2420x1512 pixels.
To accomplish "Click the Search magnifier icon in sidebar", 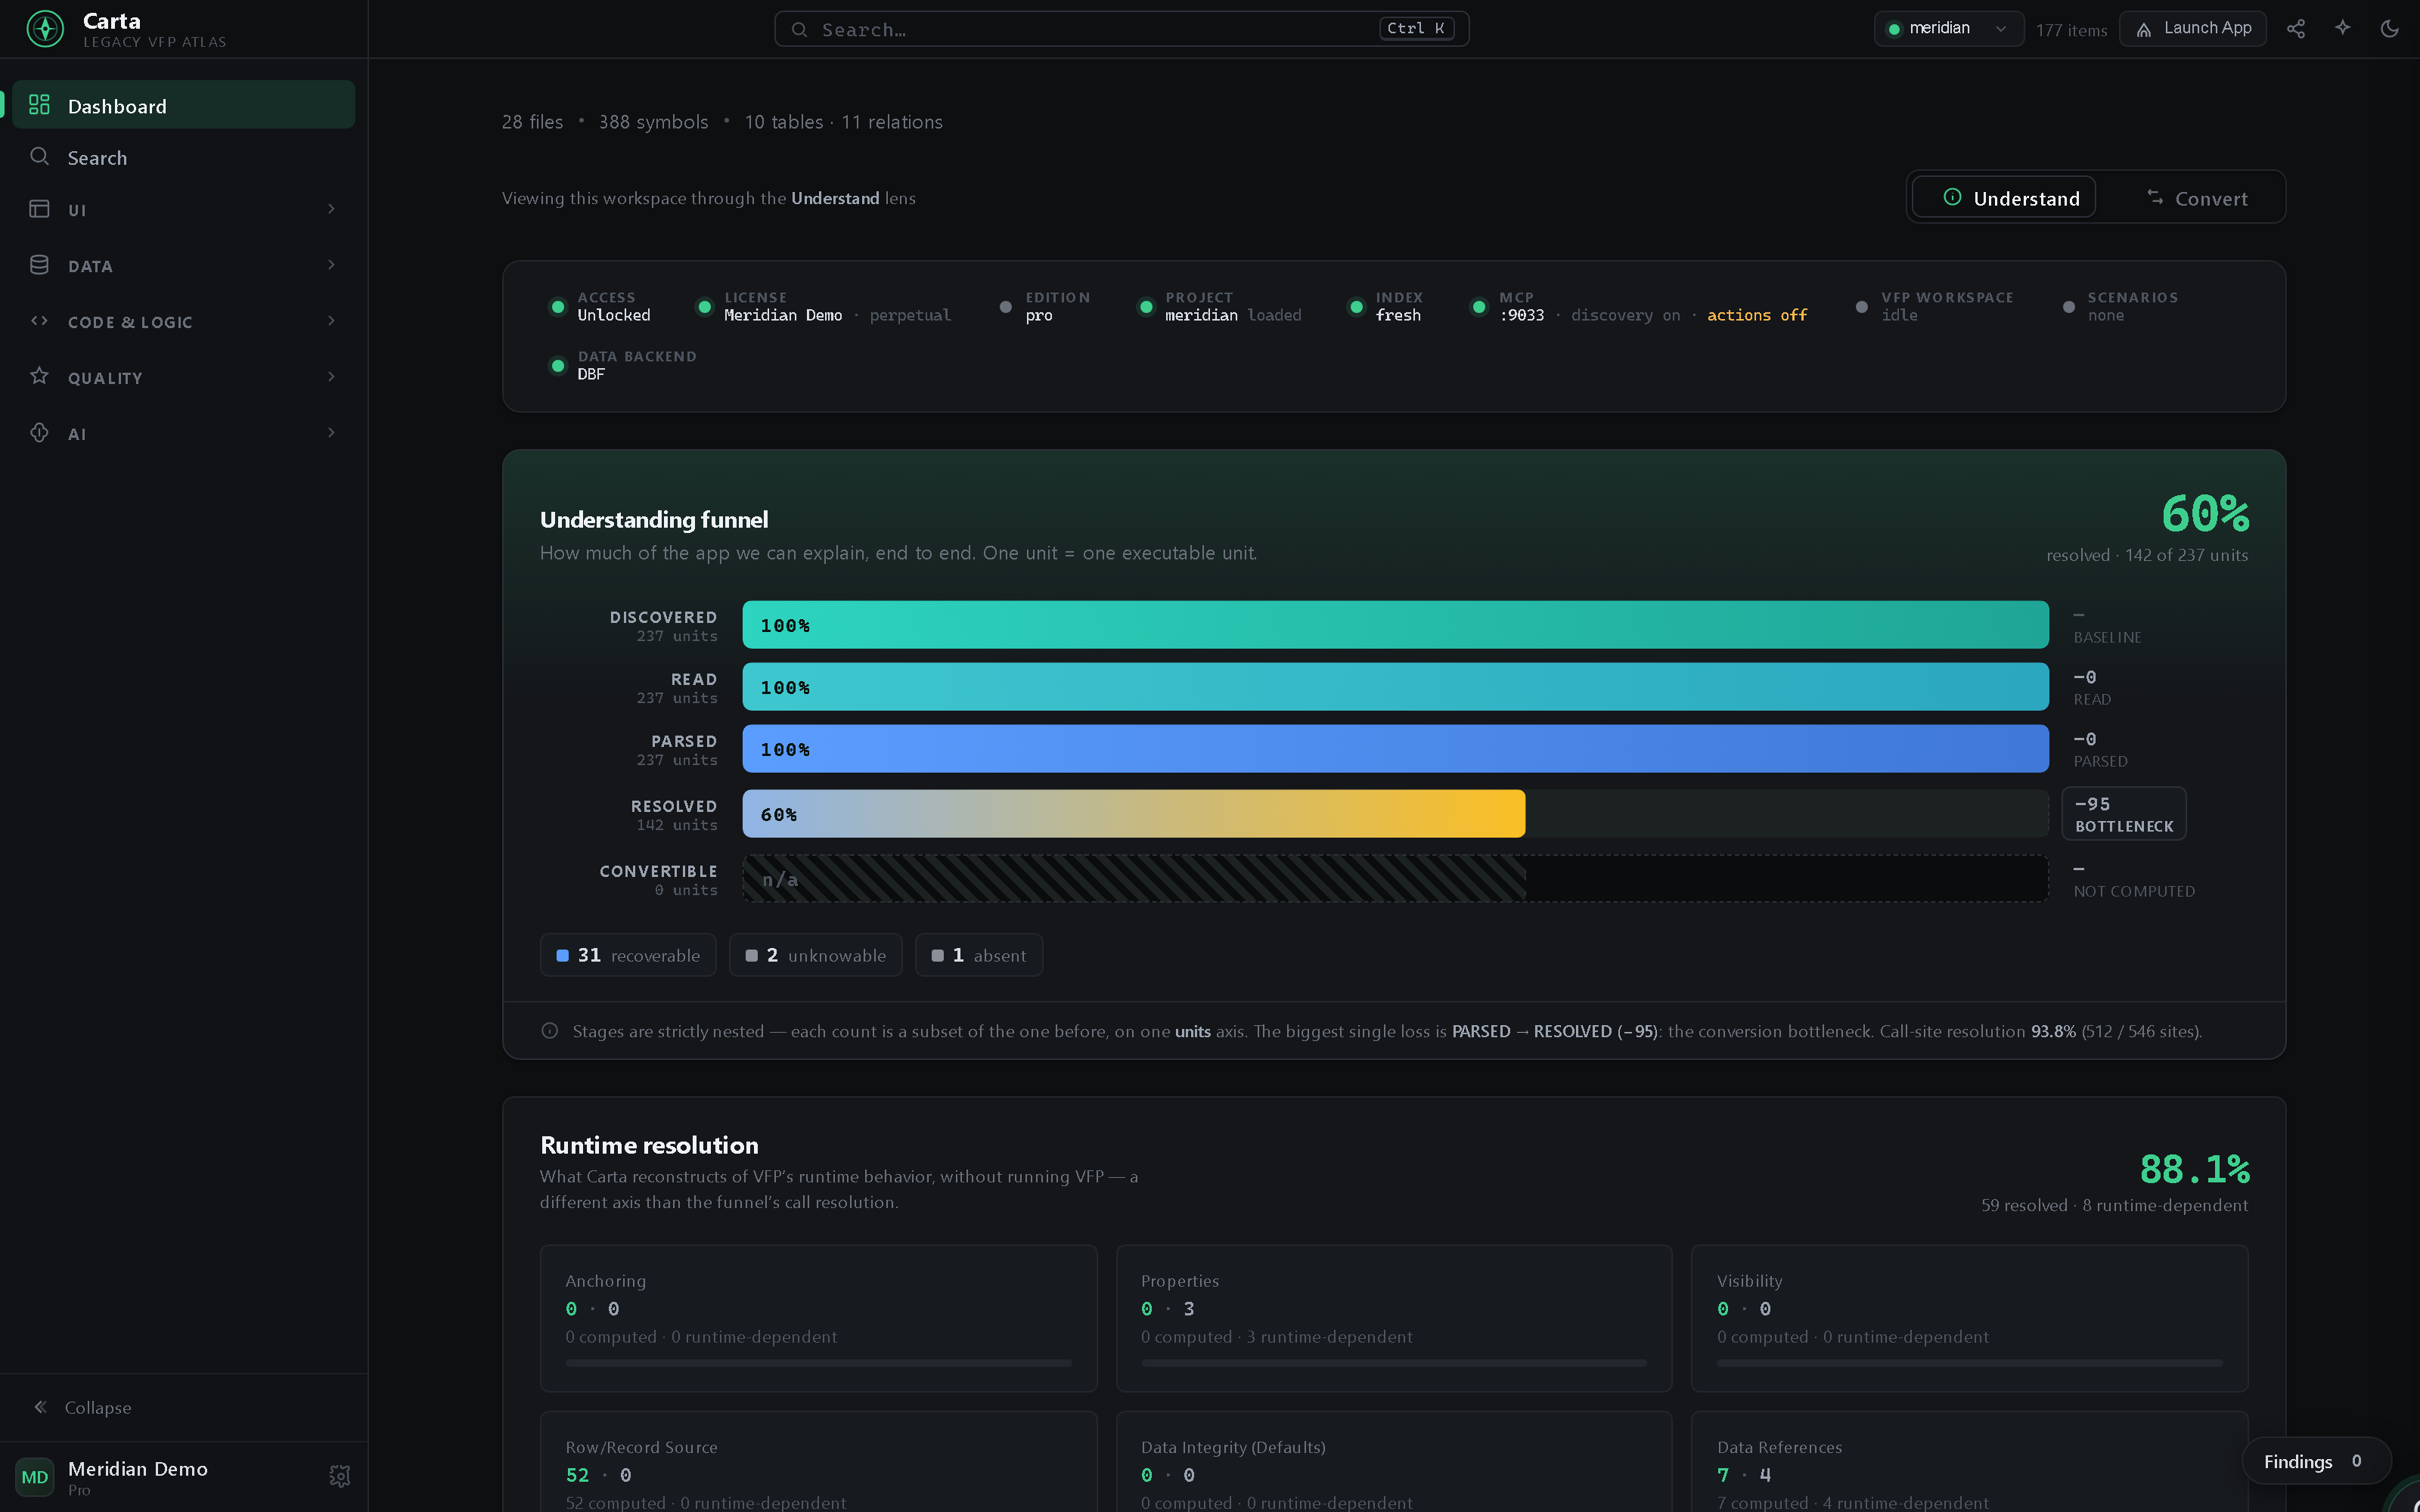I will (x=39, y=157).
